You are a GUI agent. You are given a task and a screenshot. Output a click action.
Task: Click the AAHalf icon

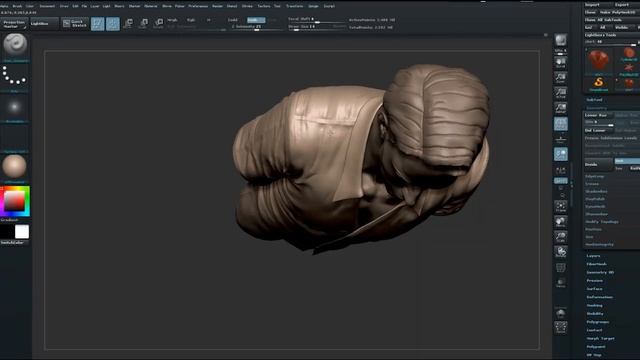point(561,108)
